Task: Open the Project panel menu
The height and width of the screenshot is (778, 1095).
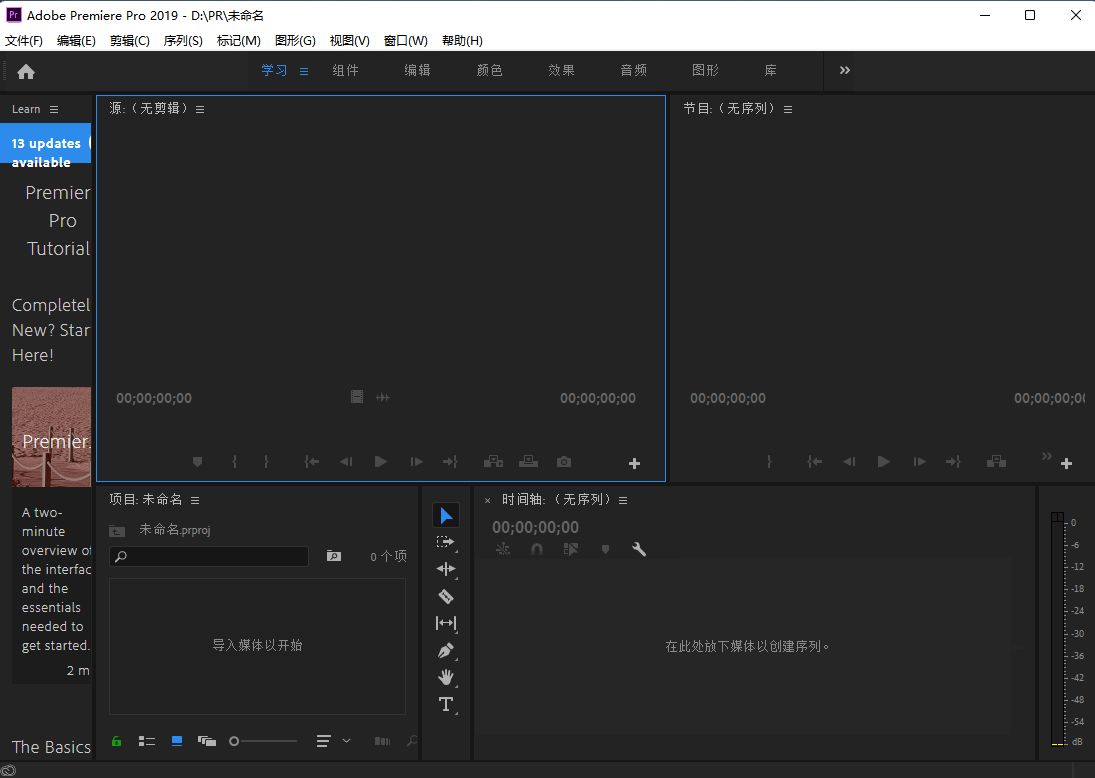Action: [x=195, y=501]
